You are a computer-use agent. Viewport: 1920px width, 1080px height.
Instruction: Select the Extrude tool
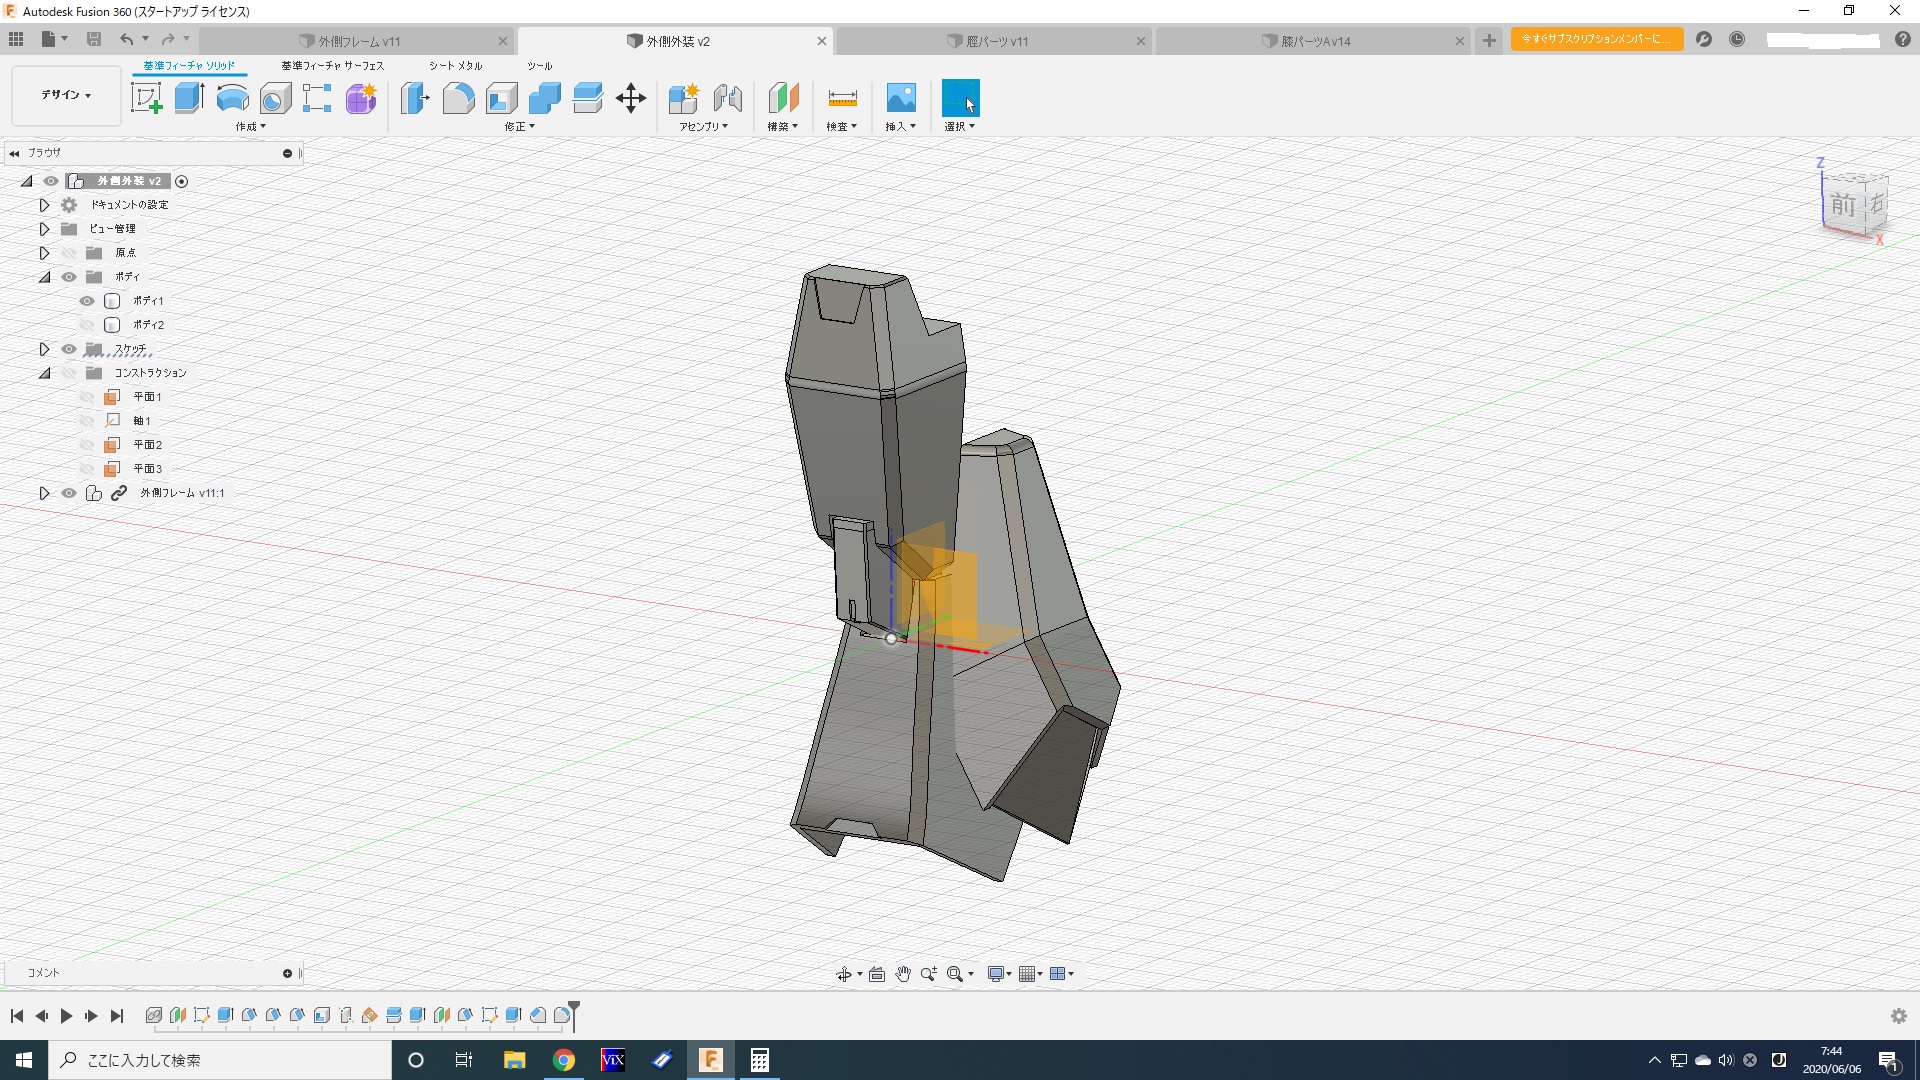[189, 98]
